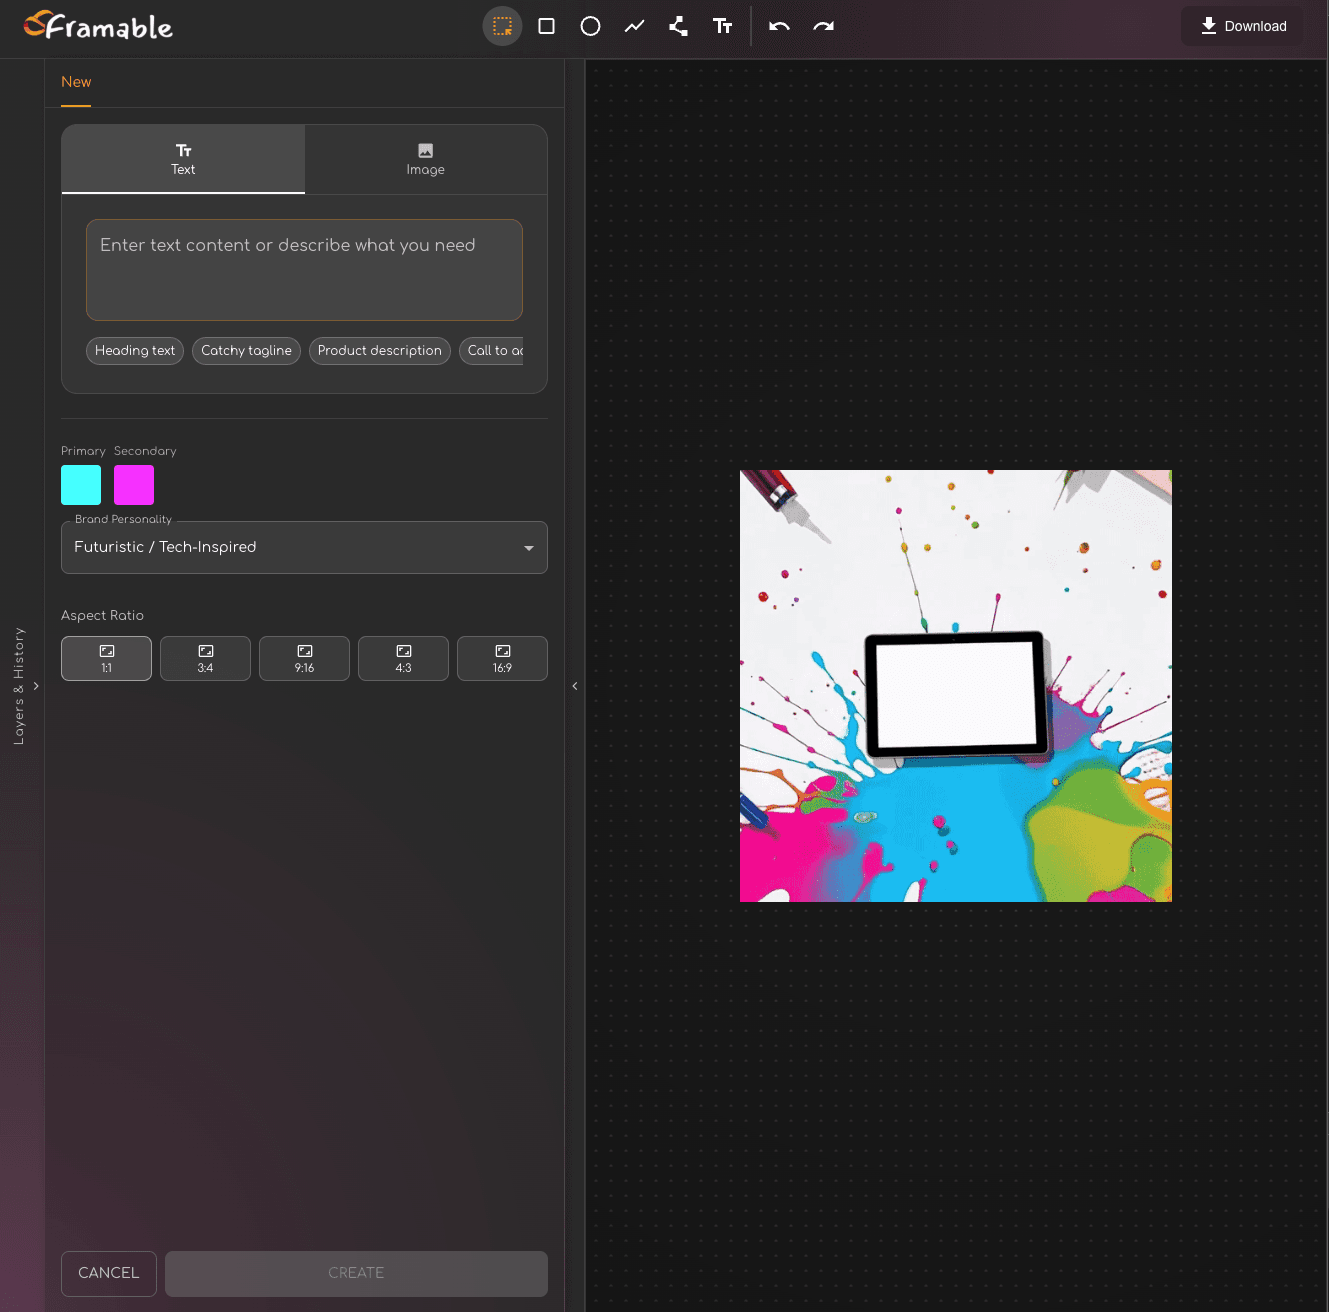Select the freehand line tool

pos(634,26)
